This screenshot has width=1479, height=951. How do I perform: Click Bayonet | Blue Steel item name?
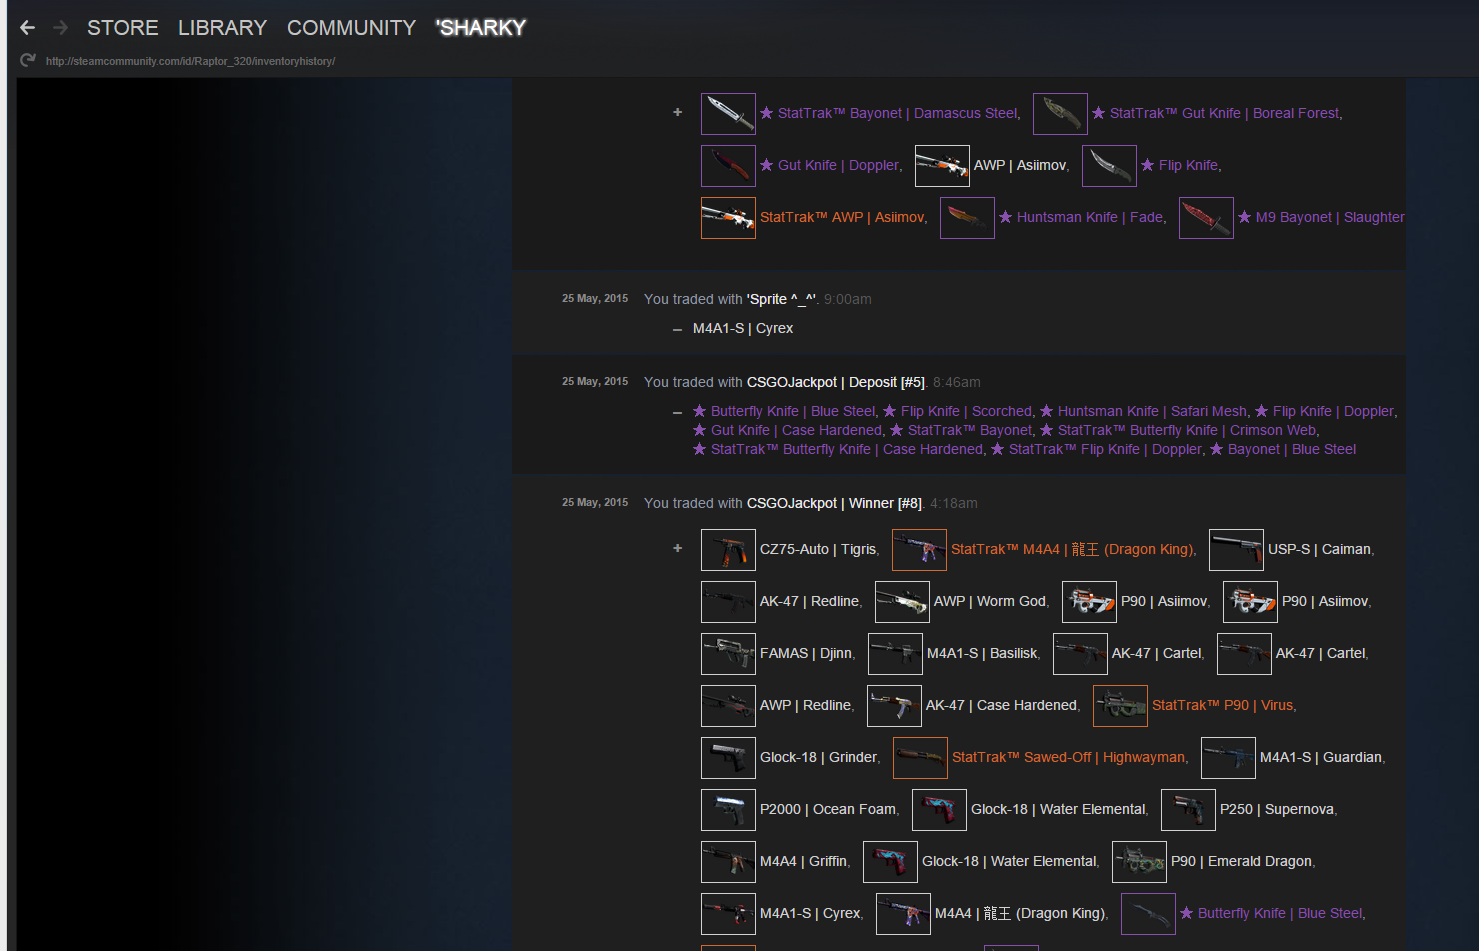(1283, 449)
